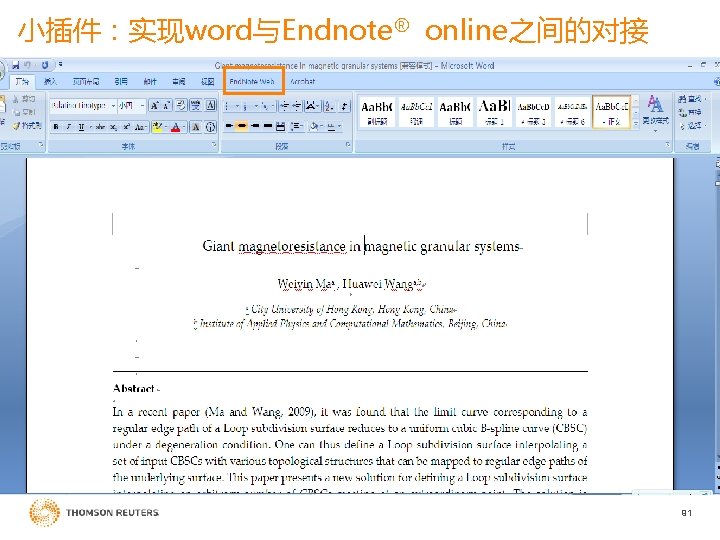Screen dimensions: 720x540
Task: Align text right
Action: 255,126
